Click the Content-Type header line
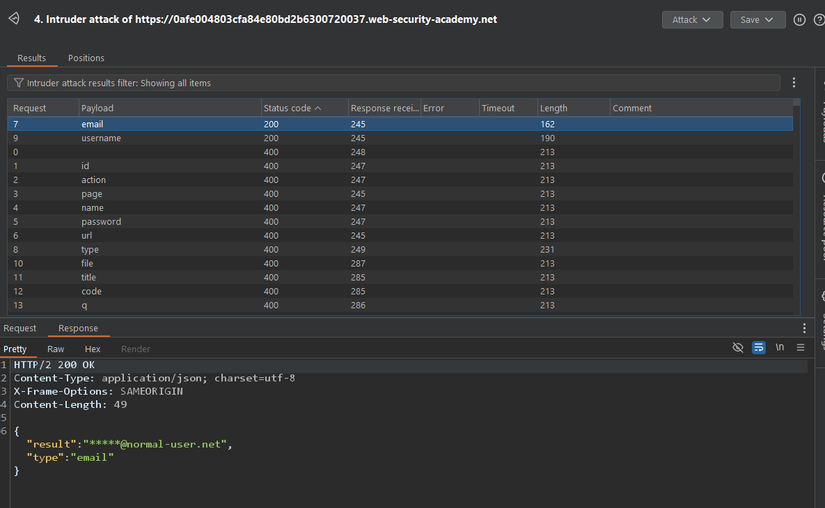The image size is (825, 508). point(154,378)
